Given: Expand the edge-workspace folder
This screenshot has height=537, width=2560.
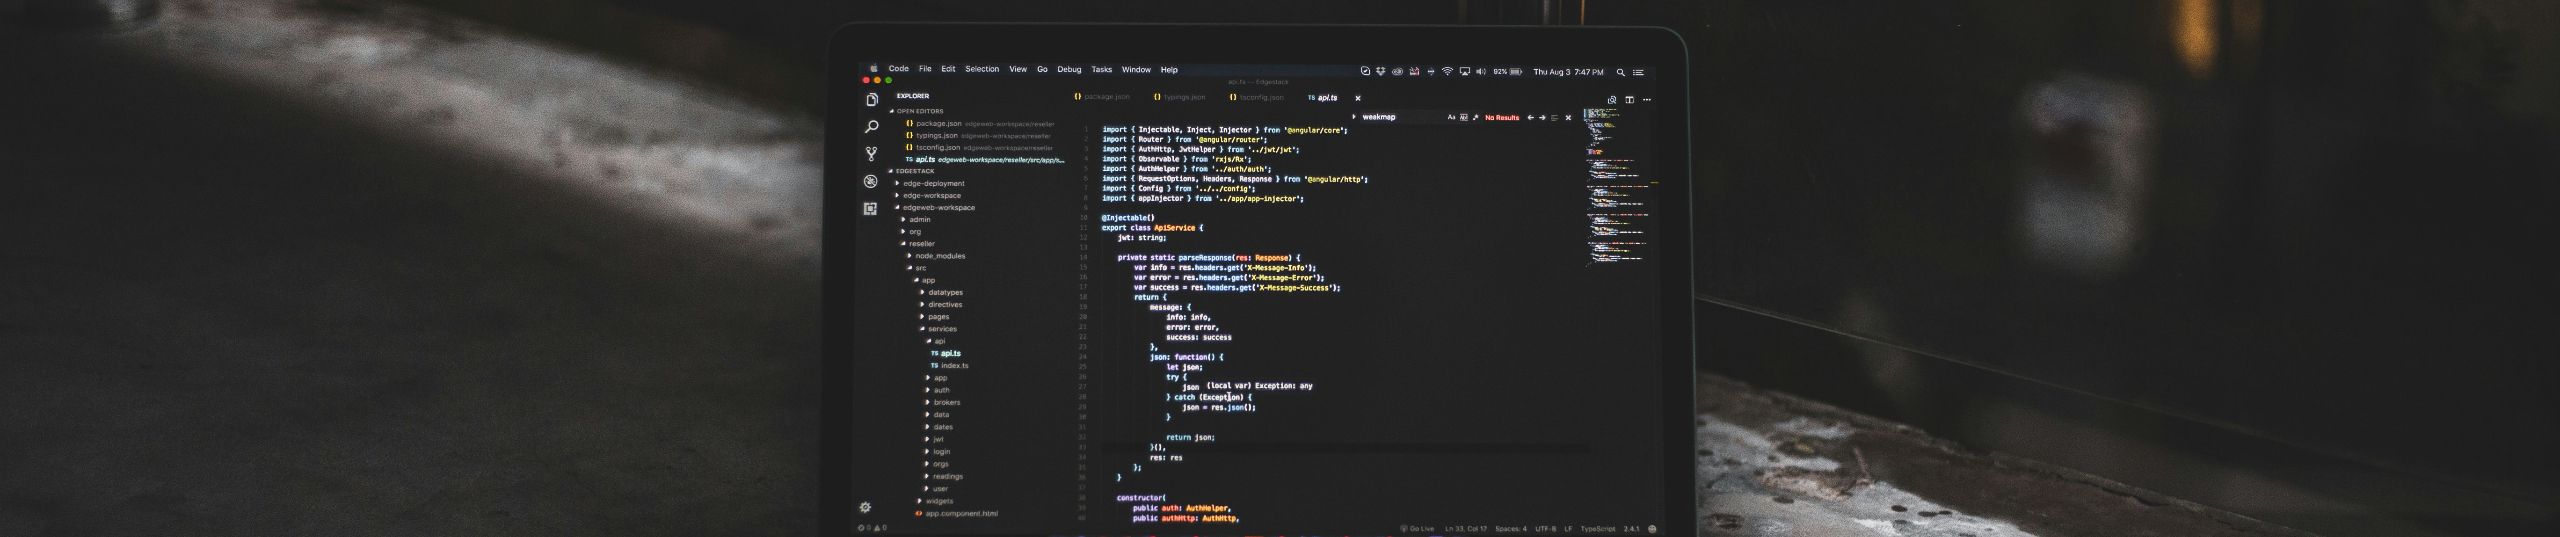Looking at the screenshot, I should [897, 195].
